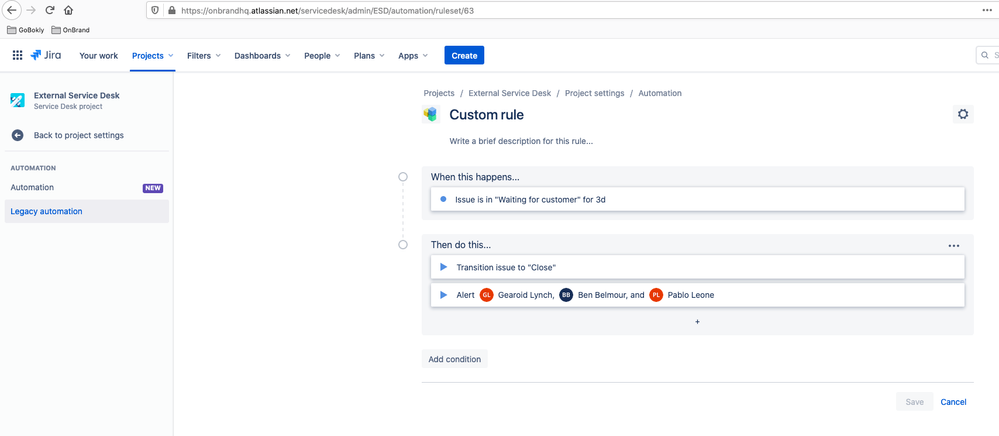Viewport: 999px width, 436px height.
Task: Click the Gearoid Lynch GL avatar
Action: (487, 295)
